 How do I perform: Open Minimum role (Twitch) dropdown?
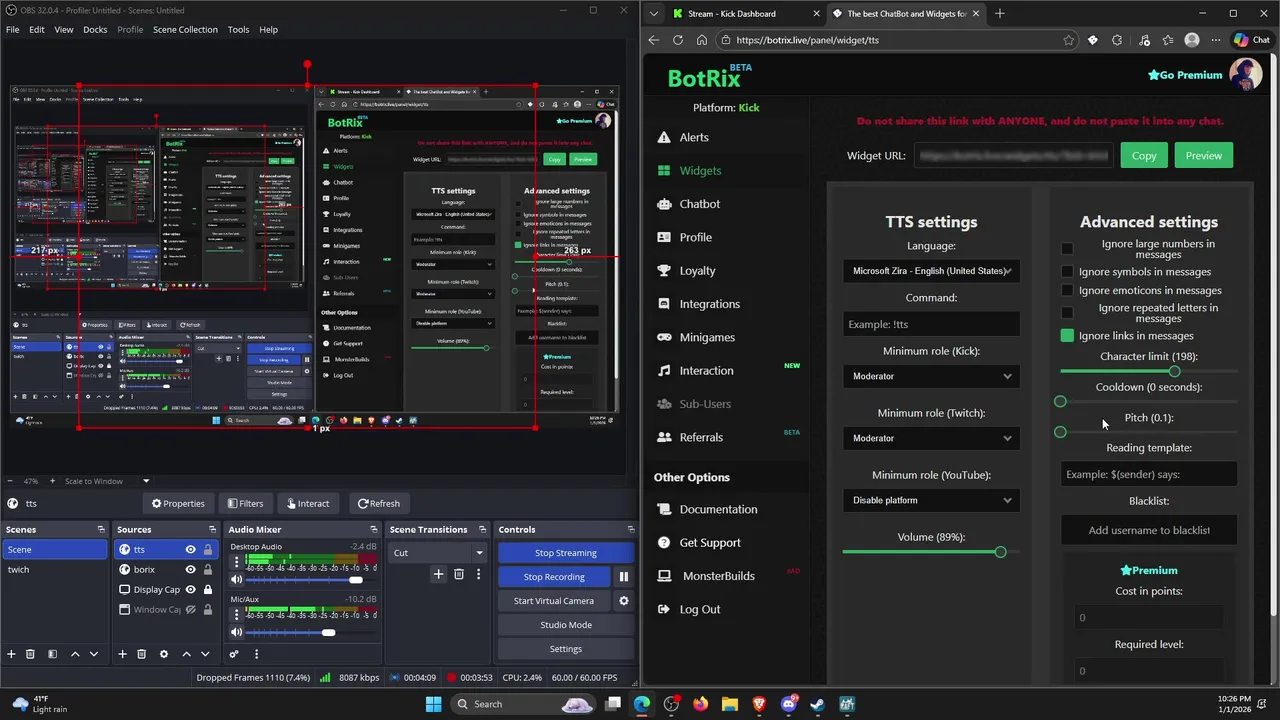click(x=931, y=438)
